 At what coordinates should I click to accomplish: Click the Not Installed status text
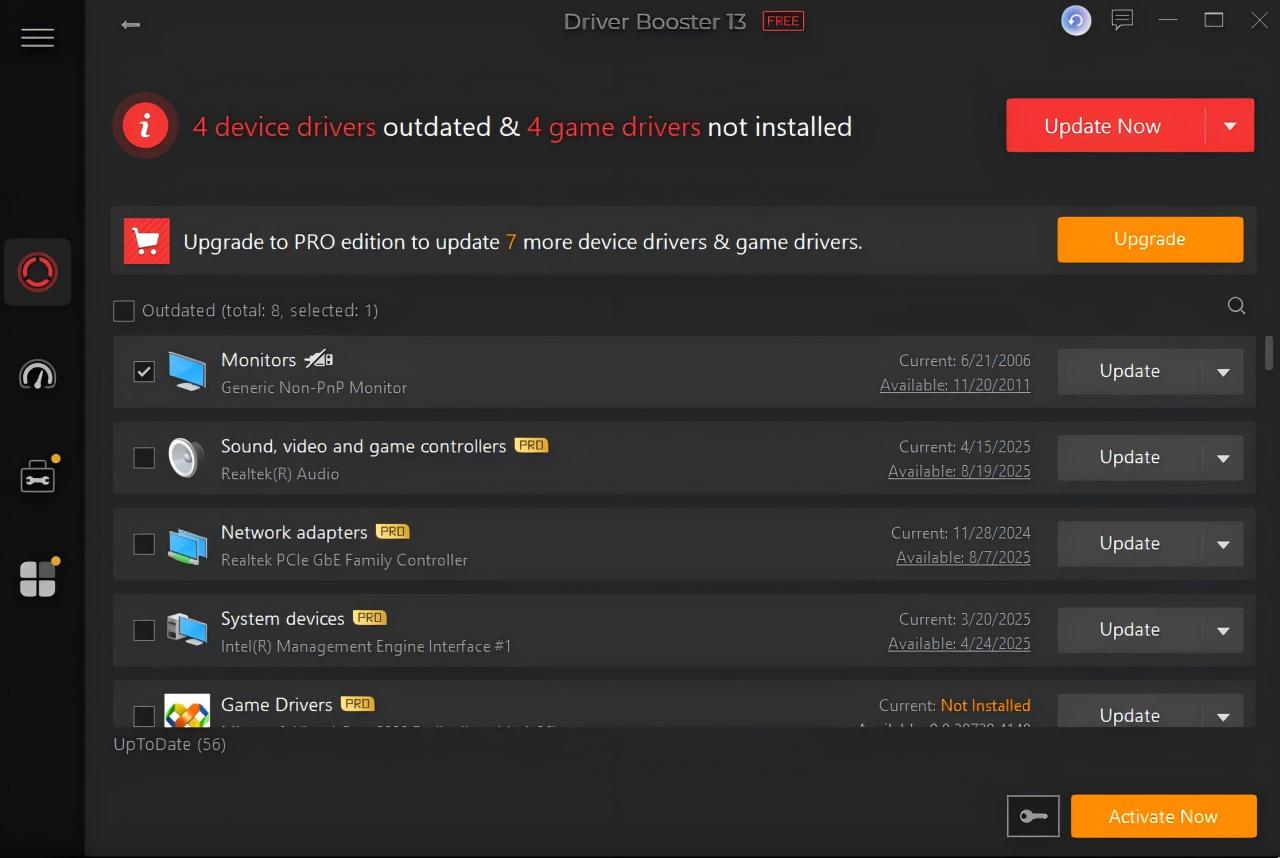click(985, 705)
